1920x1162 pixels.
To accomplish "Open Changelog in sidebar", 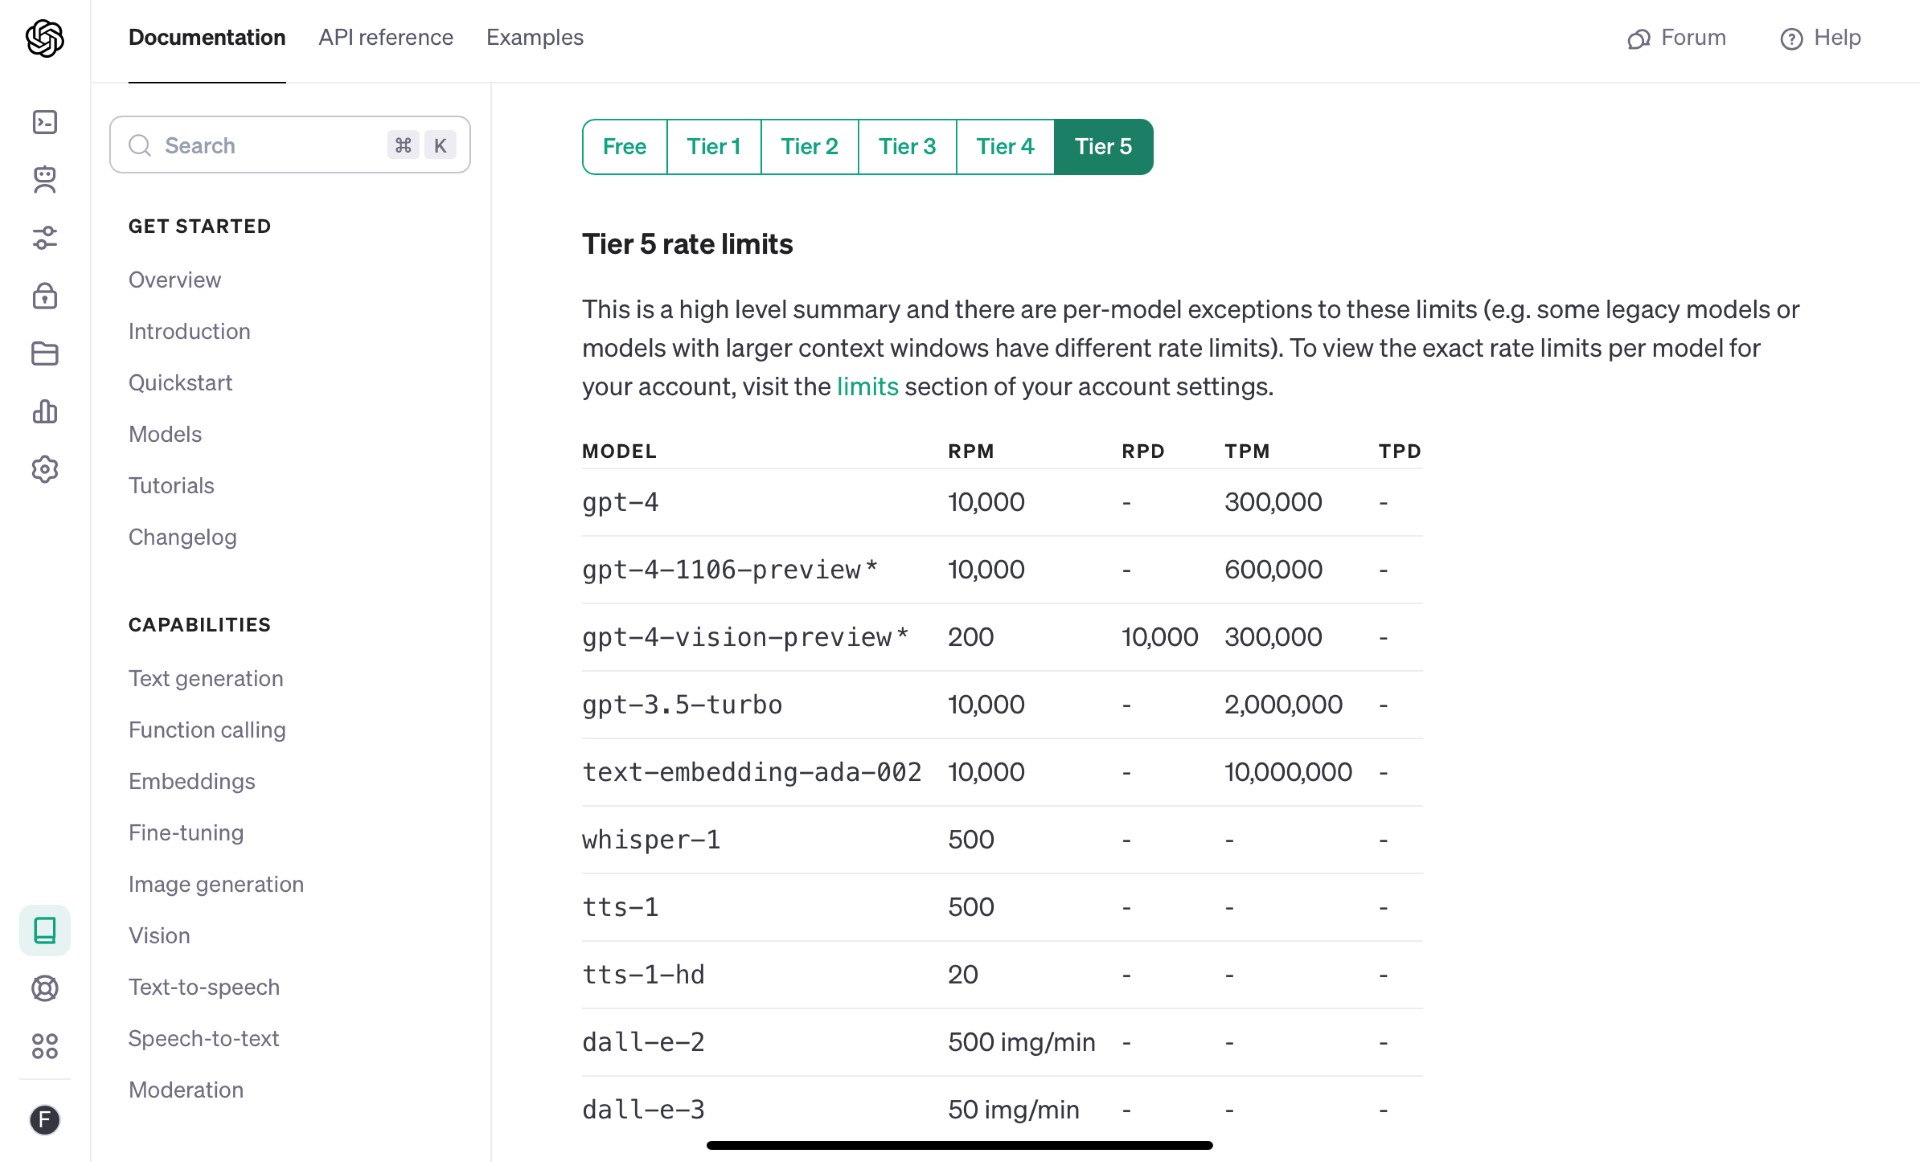I will coord(182,537).
